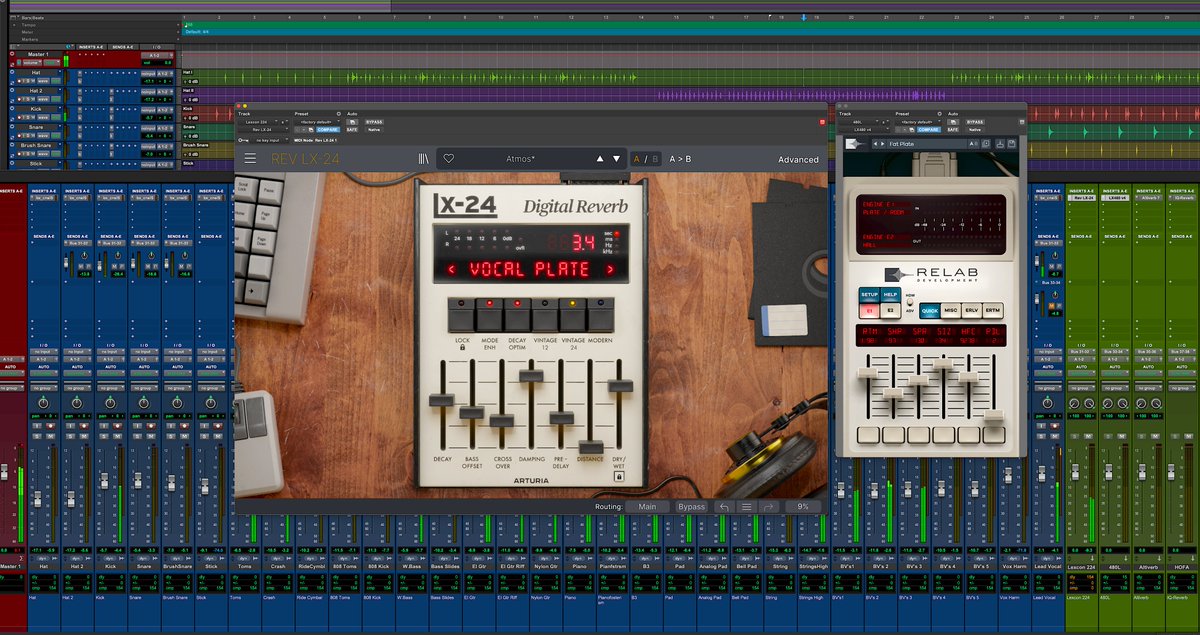Click the SAFE button in LX-24 header

click(352, 129)
